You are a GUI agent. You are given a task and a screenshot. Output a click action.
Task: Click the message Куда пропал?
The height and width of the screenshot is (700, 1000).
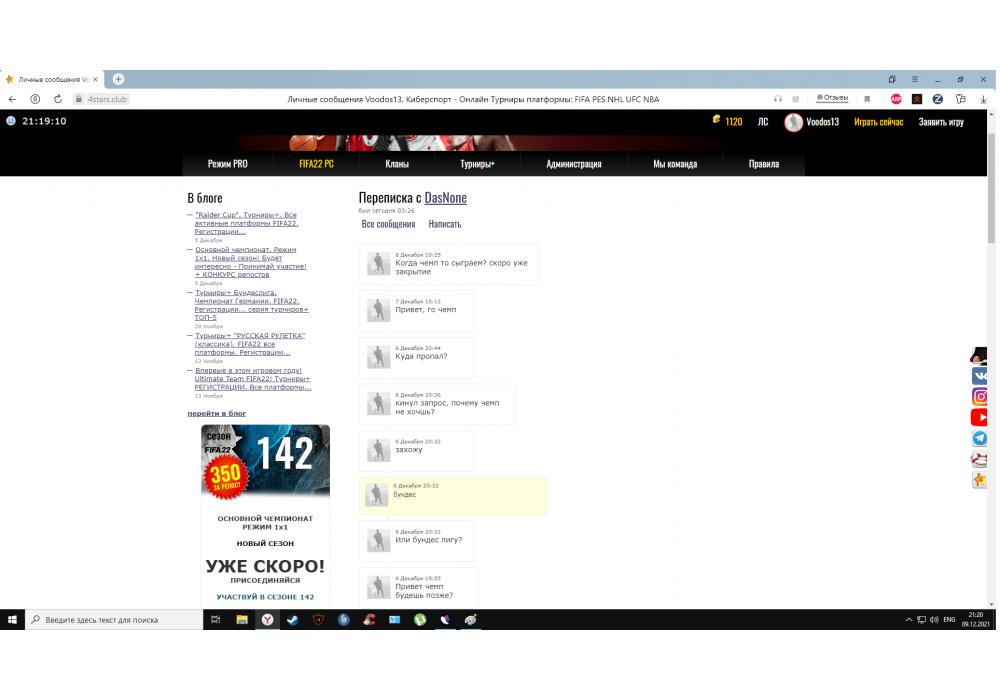tap(416, 357)
